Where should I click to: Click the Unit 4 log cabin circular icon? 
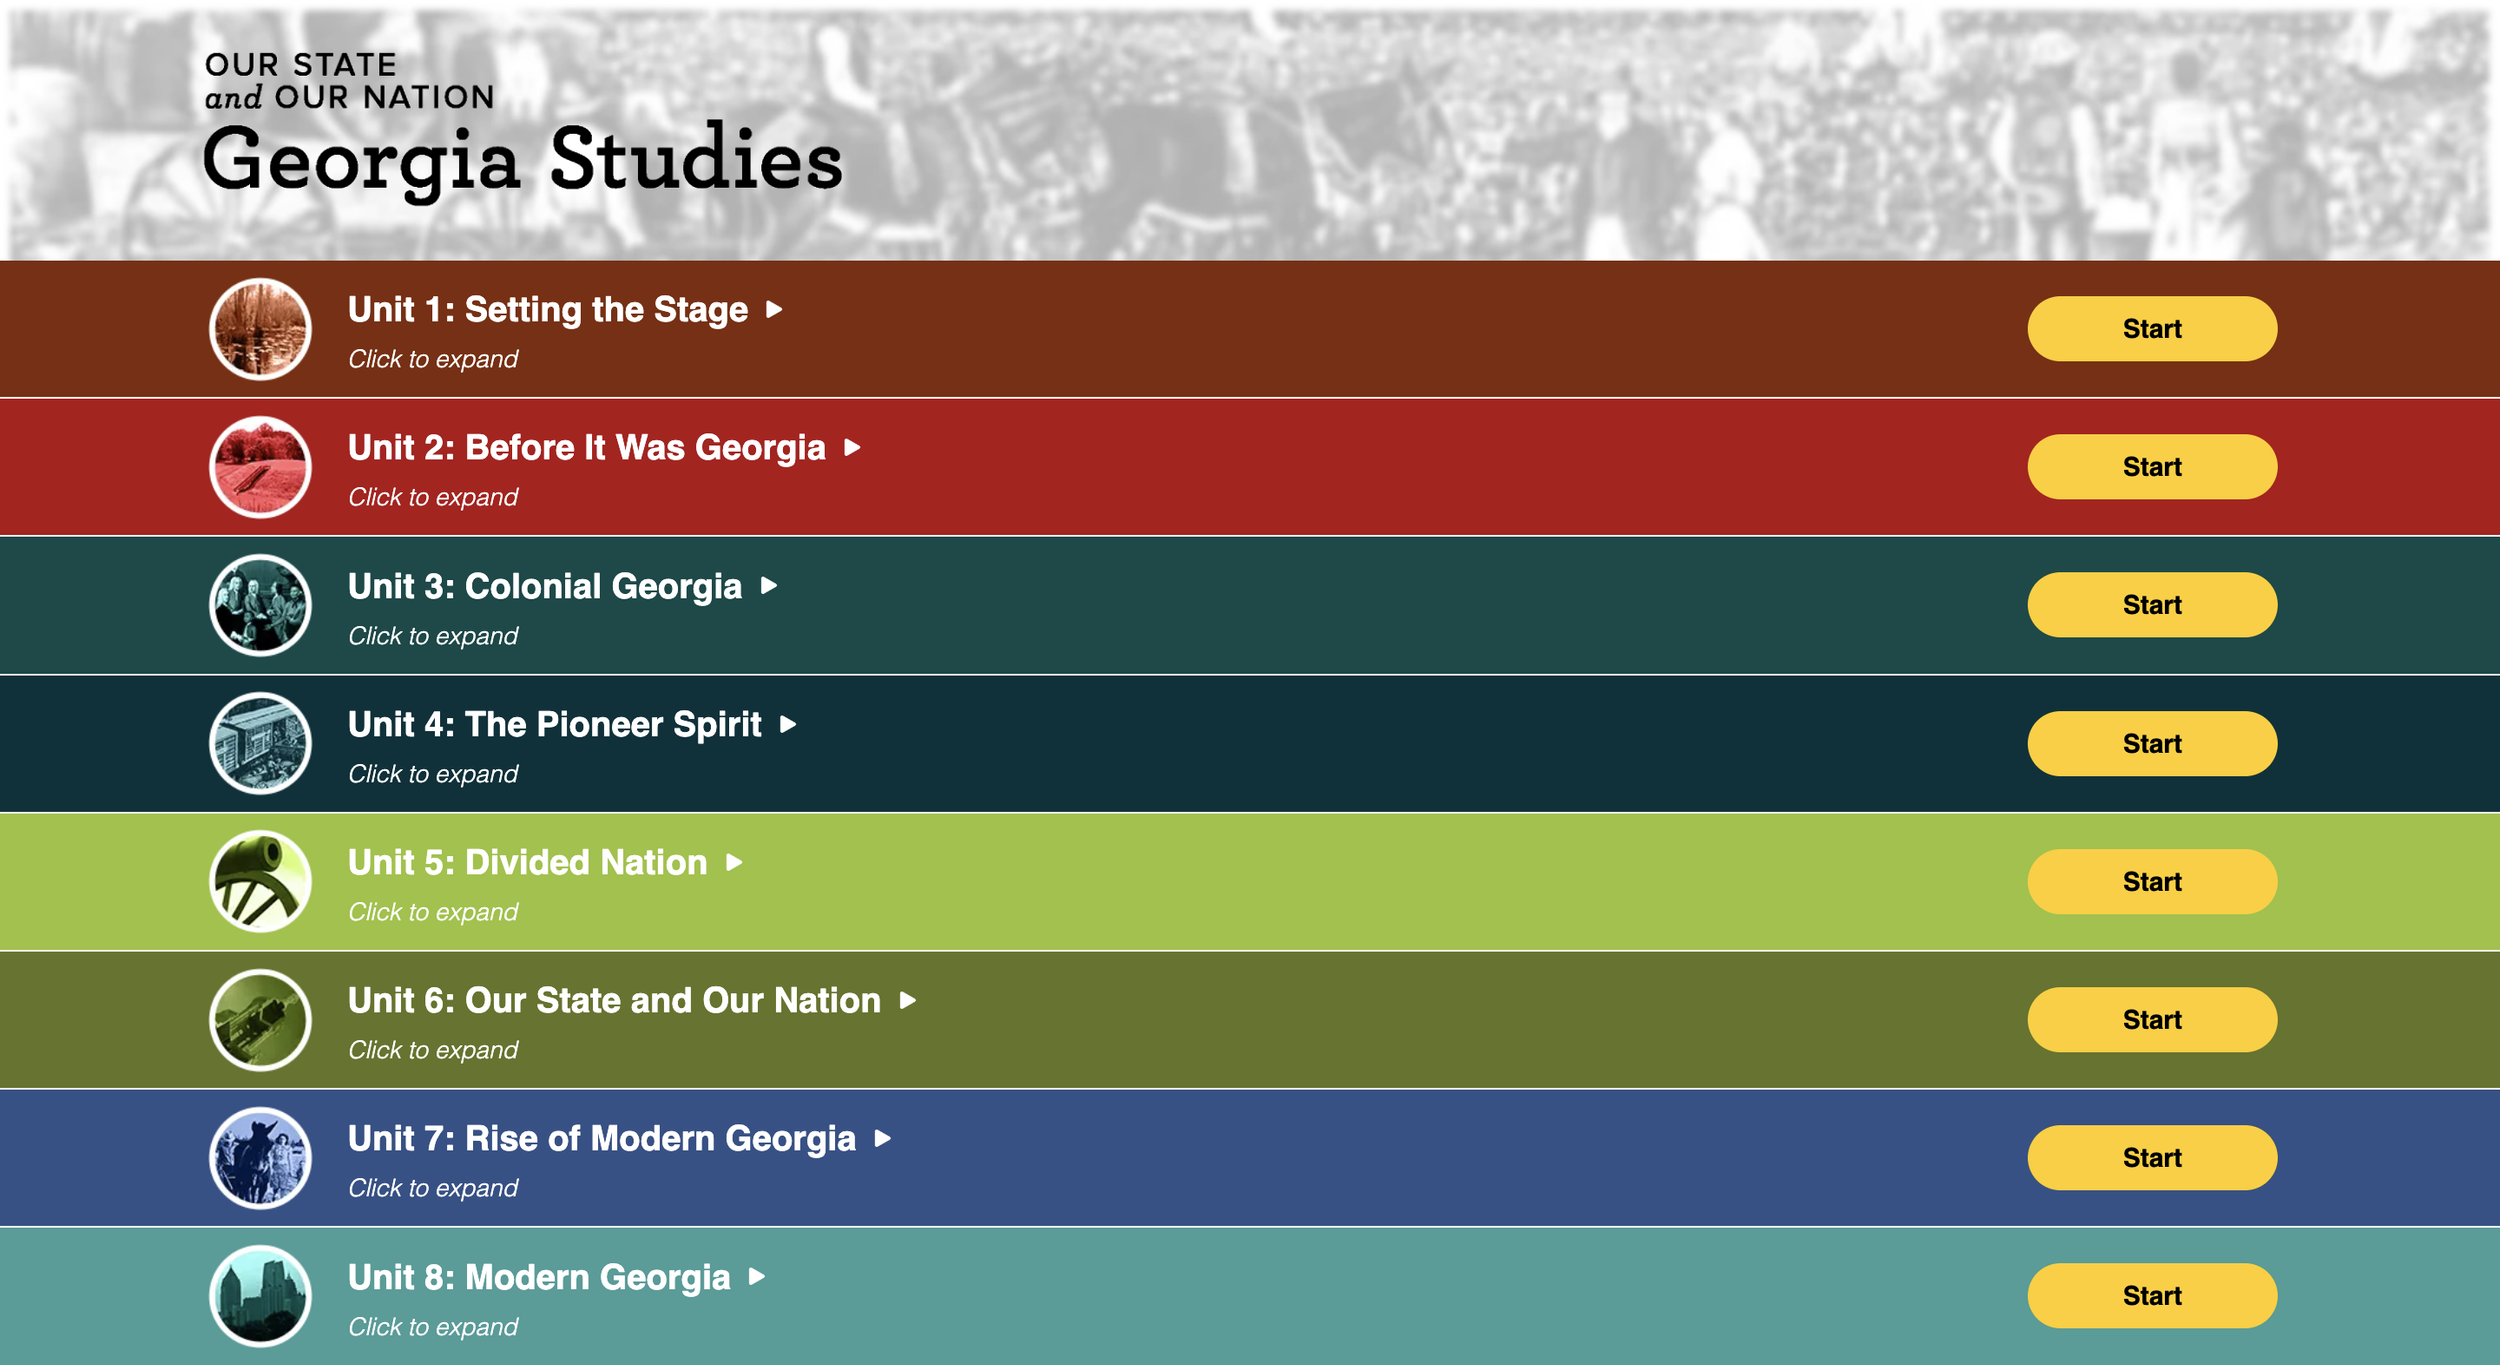pos(260,743)
